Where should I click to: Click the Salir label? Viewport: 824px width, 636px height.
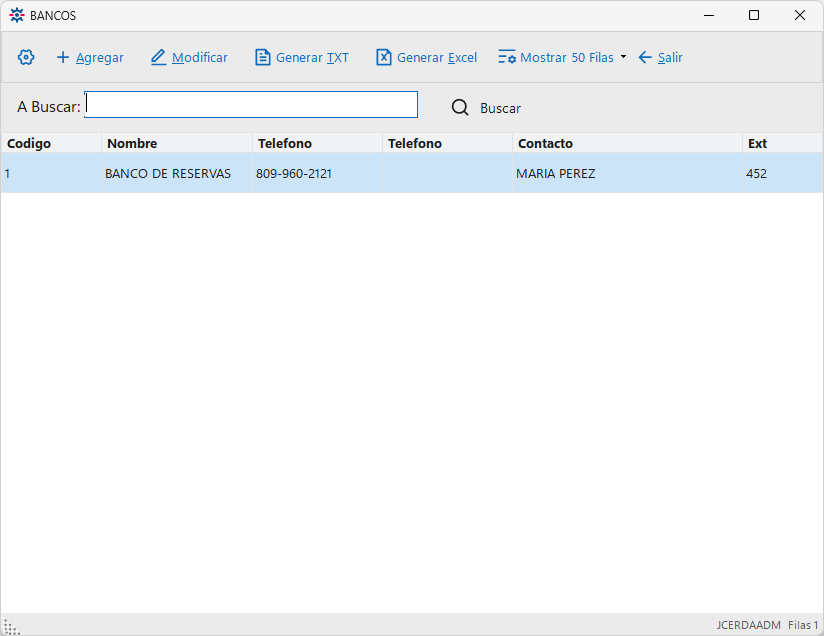point(670,57)
